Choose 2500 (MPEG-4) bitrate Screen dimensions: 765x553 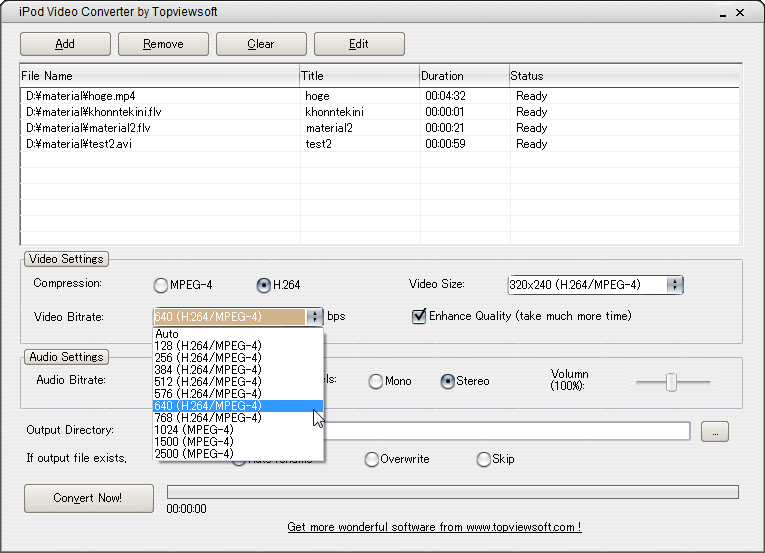[x=238, y=453]
